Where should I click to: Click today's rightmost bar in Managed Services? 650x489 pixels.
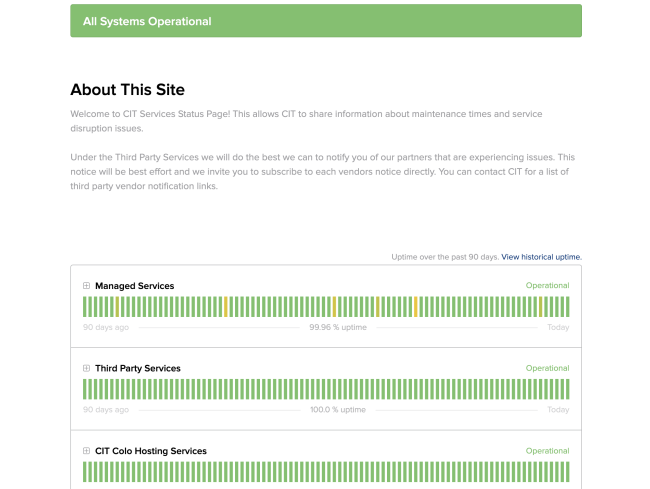(568, 307)
